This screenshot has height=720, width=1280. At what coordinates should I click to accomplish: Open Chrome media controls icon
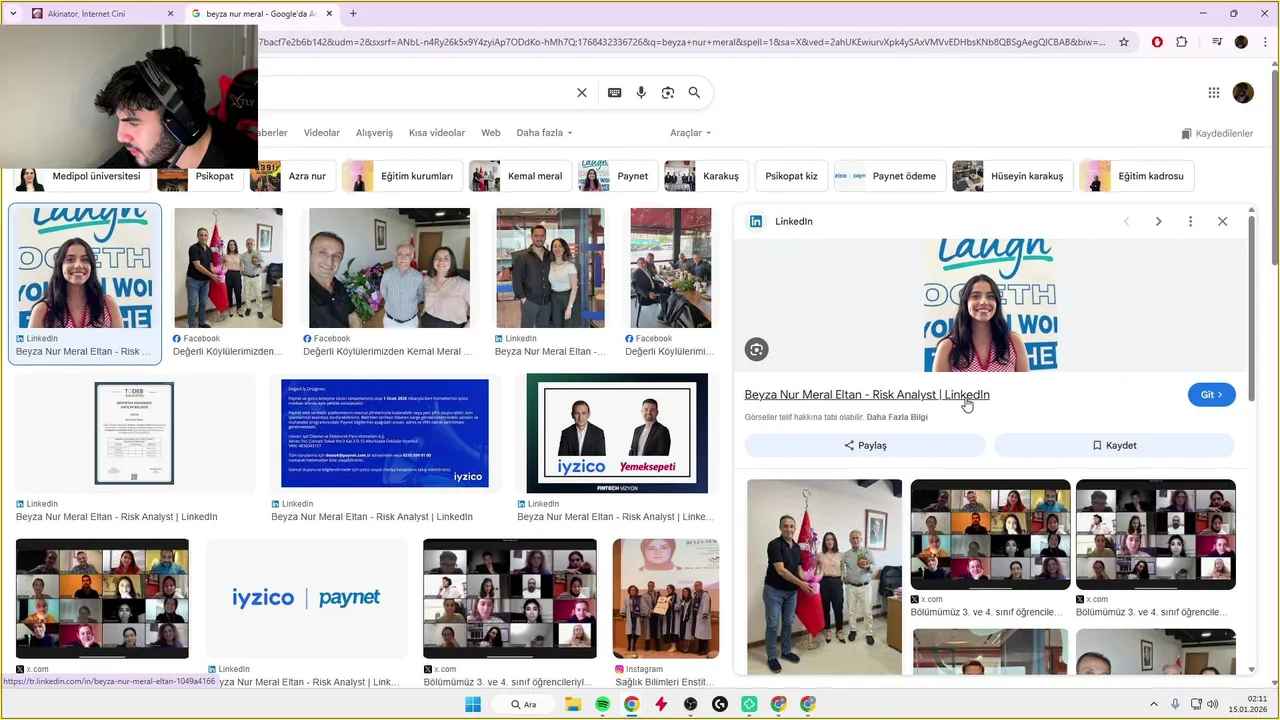coord(1217,42)
